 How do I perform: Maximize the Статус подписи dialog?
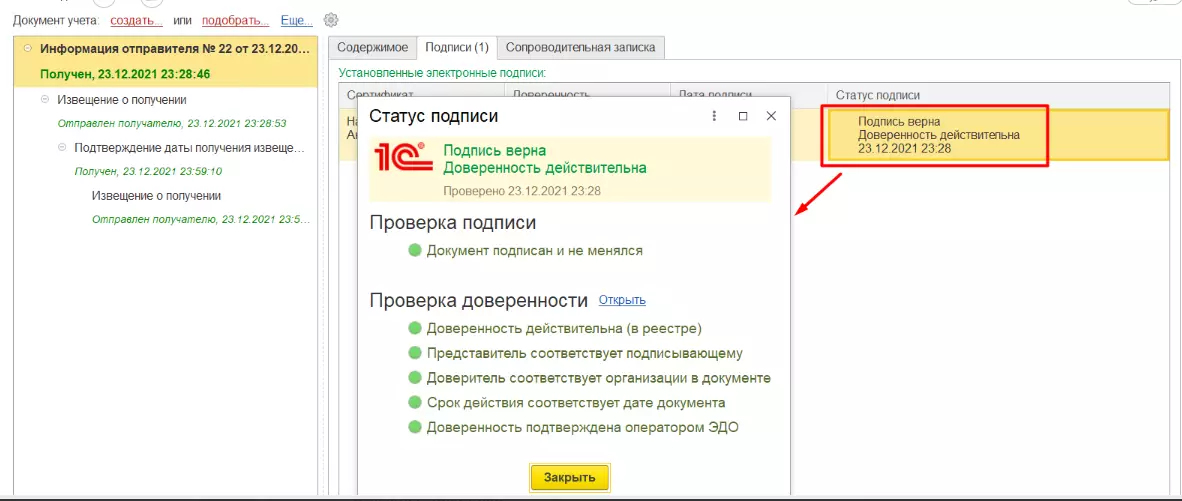[x=743, y=116]
